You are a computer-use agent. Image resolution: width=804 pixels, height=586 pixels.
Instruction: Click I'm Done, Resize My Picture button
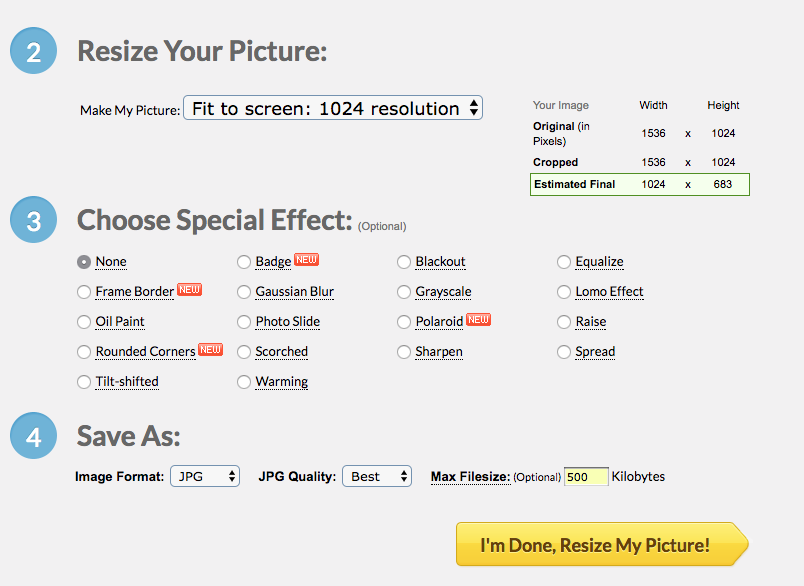point(595,545)
